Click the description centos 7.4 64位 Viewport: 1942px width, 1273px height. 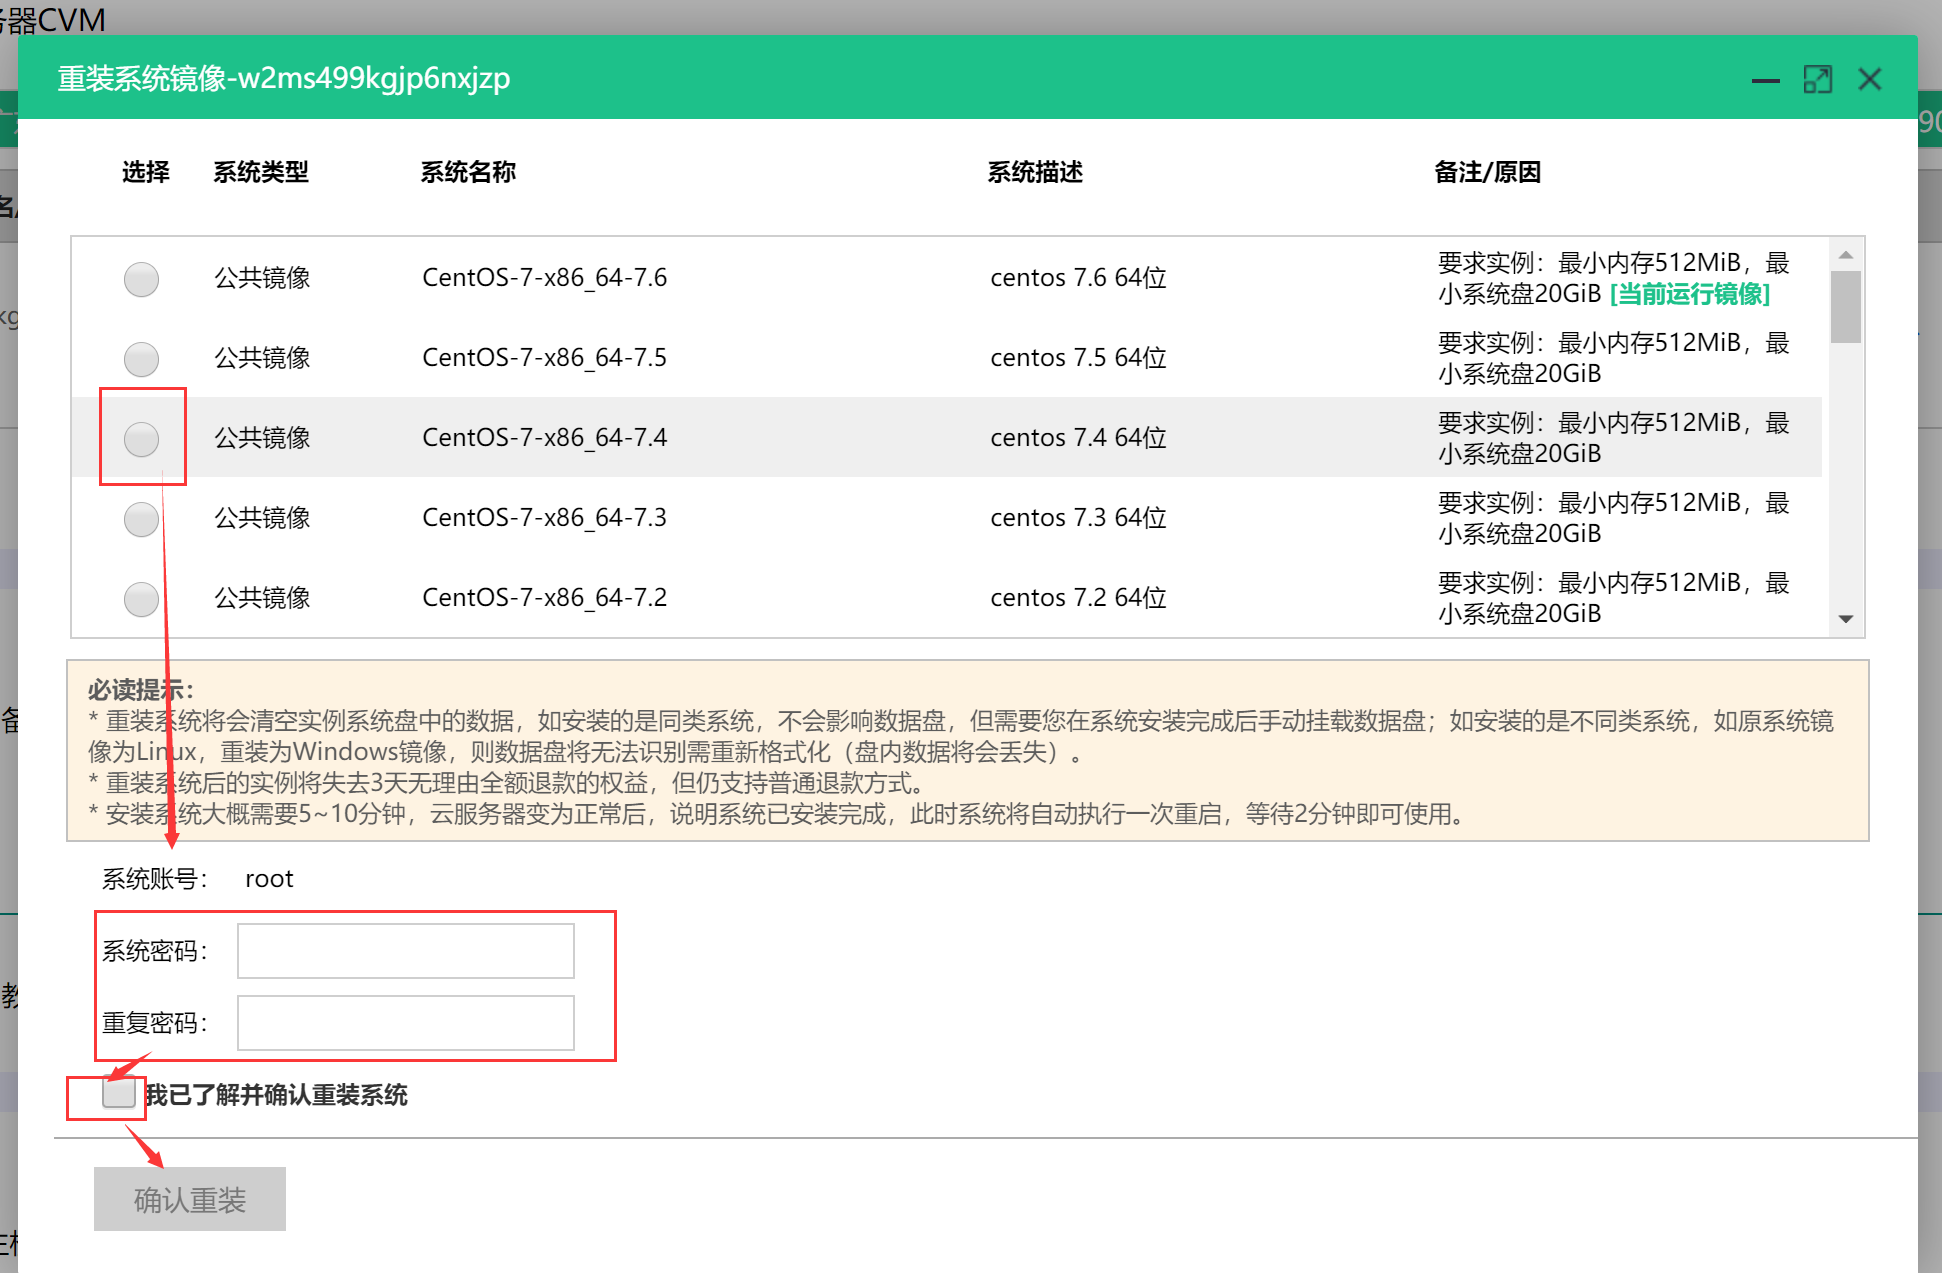(x=1079, y=438)
